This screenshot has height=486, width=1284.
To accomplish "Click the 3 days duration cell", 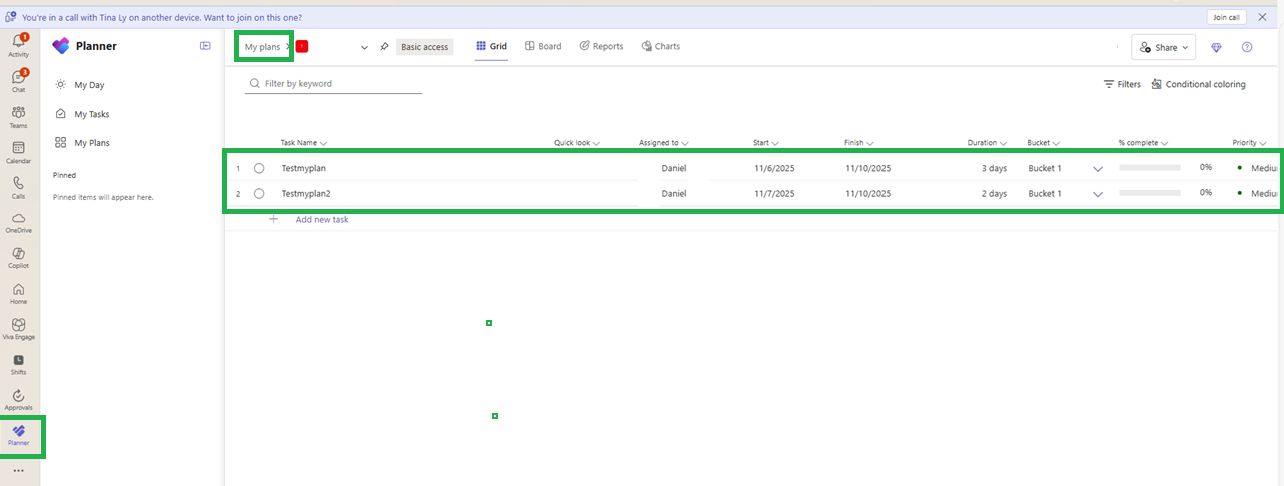I will (x=993, y=168).
